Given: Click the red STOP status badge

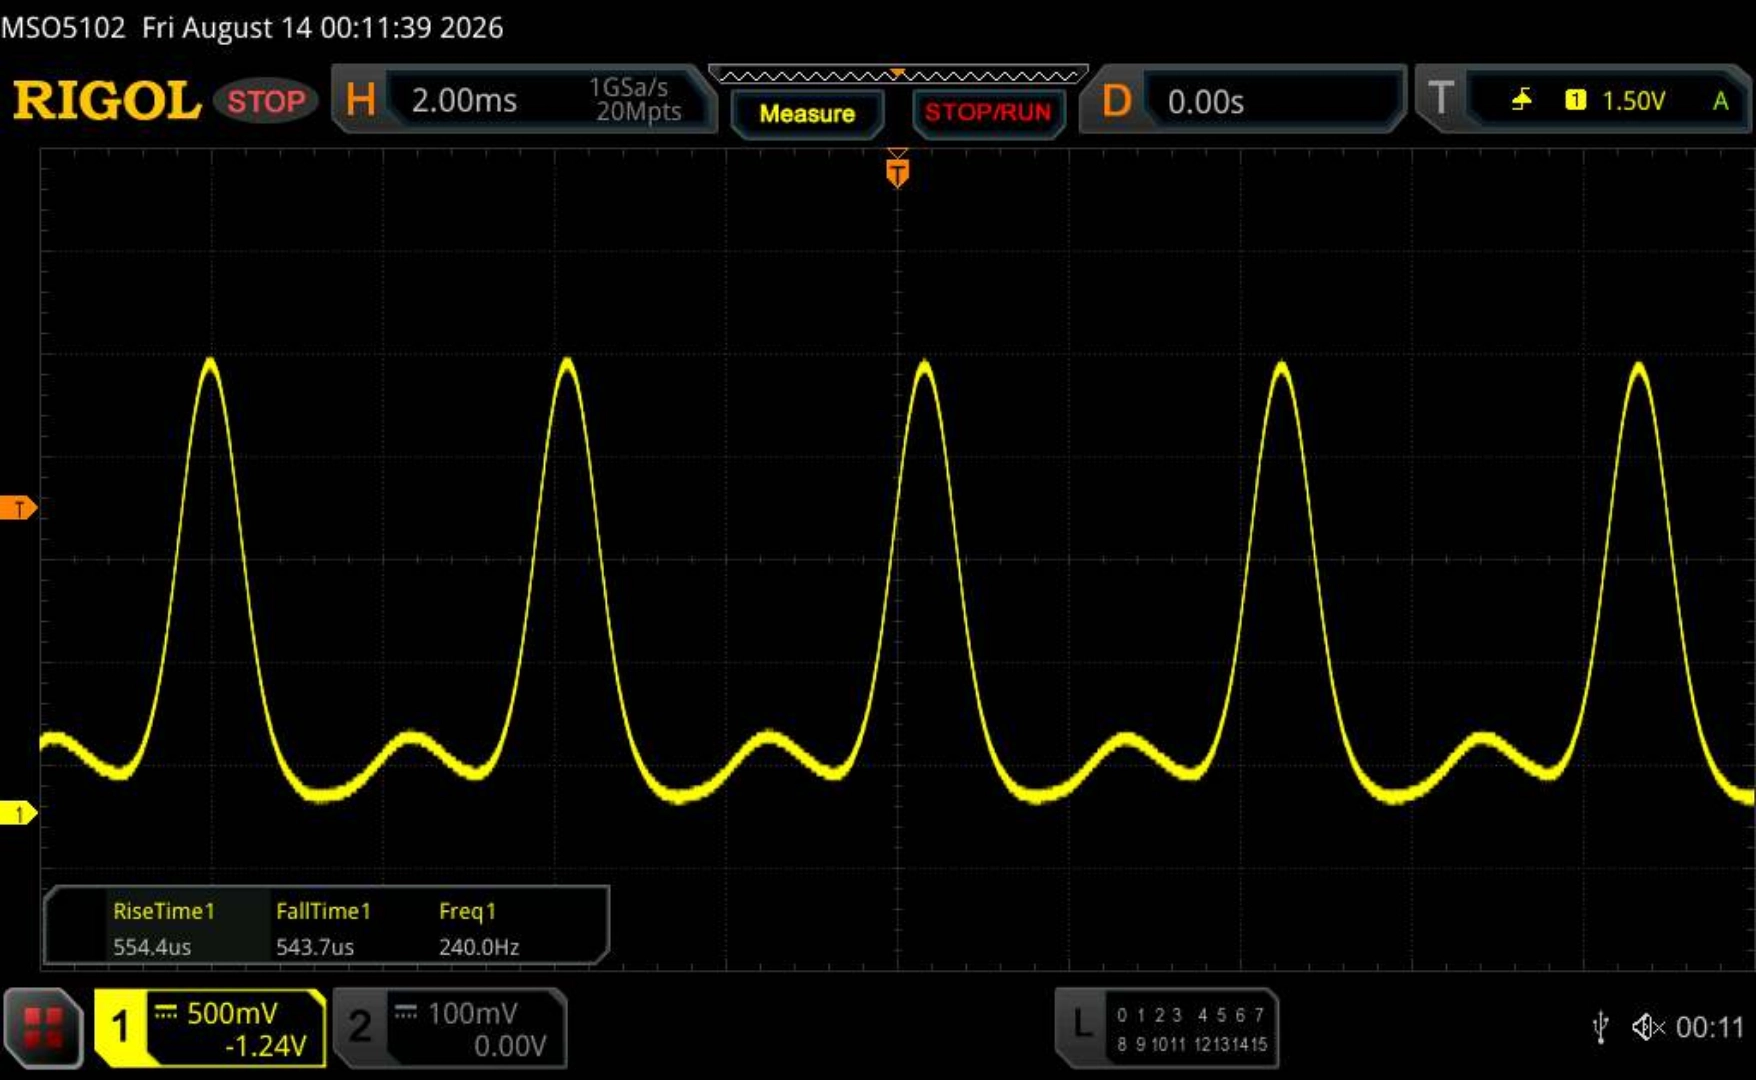Looking at the screenshot, I should 265,101.
